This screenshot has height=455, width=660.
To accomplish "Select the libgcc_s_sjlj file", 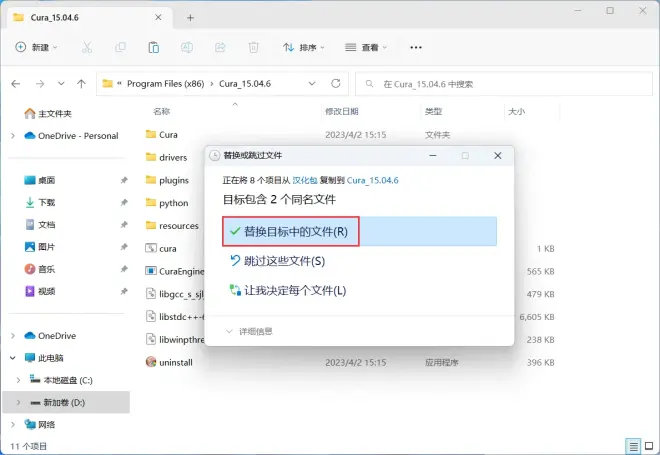I will click(x=175, y=294).
